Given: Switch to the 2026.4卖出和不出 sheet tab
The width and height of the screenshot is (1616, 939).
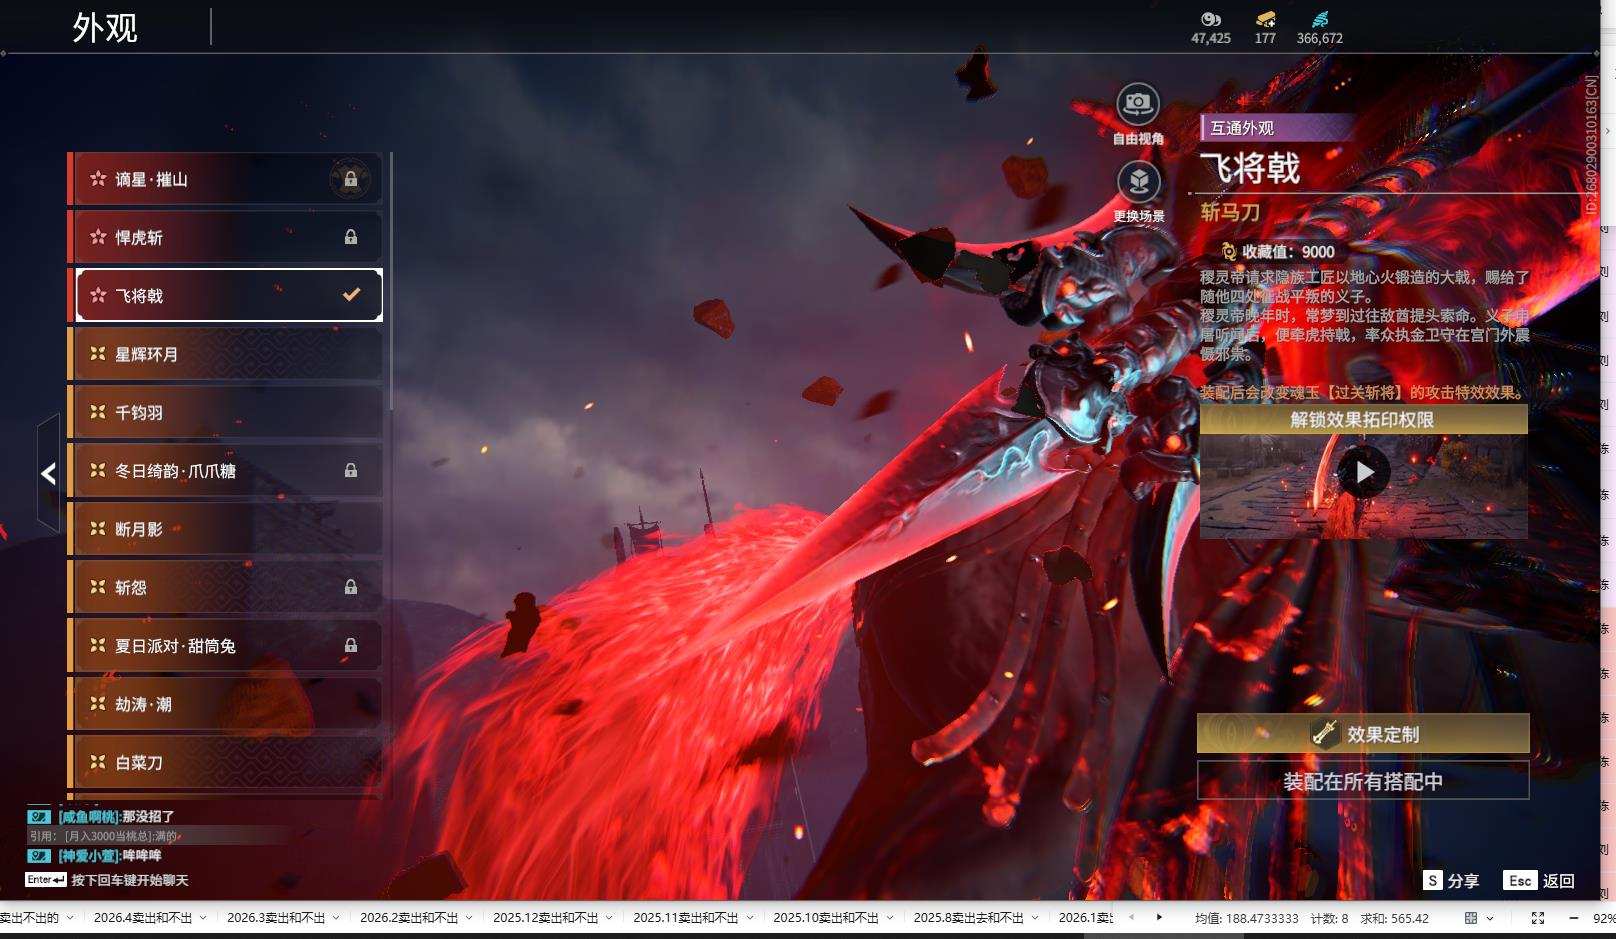Looking at the screenshot, I should (143, 918).
